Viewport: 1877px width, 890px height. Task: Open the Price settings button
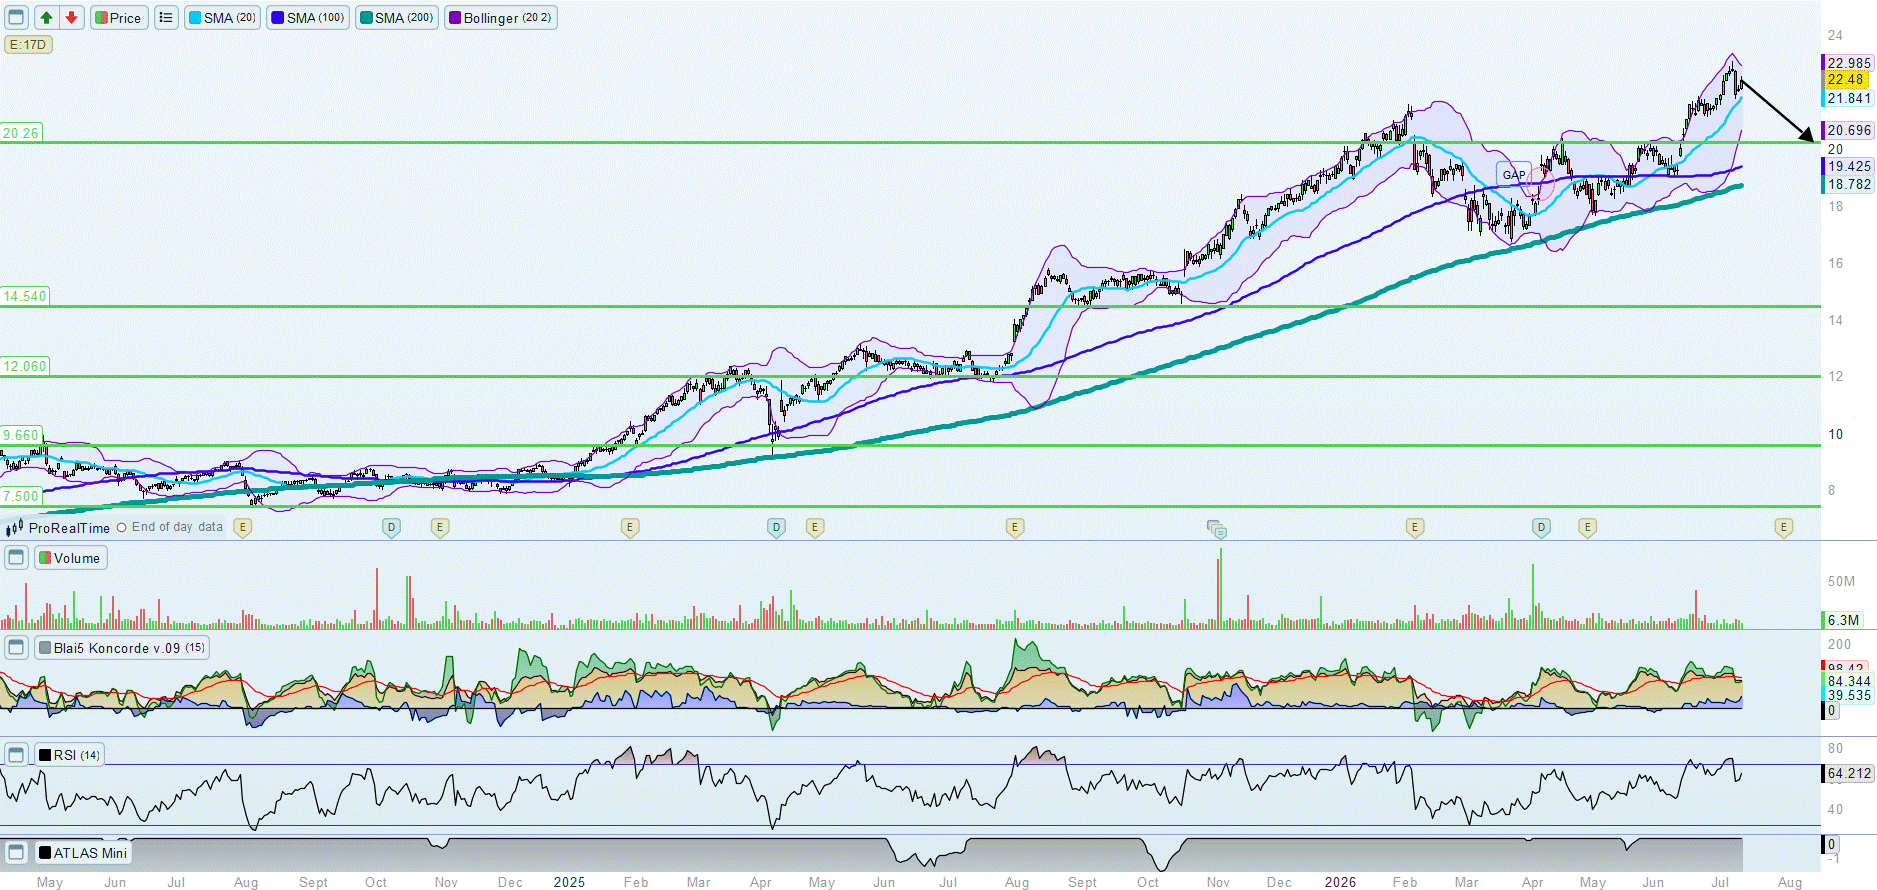pos(119,17)
